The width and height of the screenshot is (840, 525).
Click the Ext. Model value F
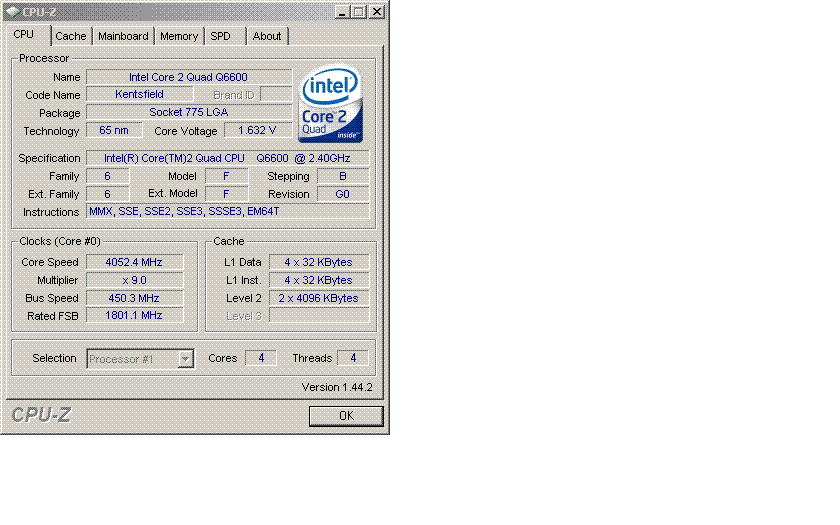click(227, 194)
